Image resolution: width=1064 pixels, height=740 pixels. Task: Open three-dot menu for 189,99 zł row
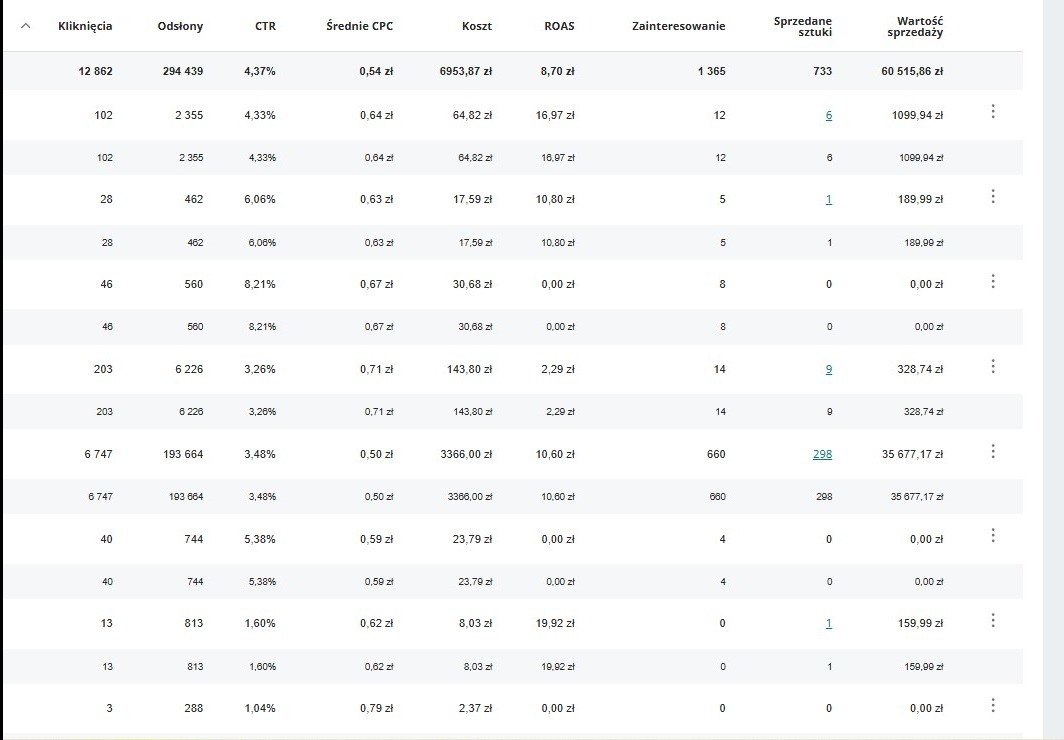[992, 196]
